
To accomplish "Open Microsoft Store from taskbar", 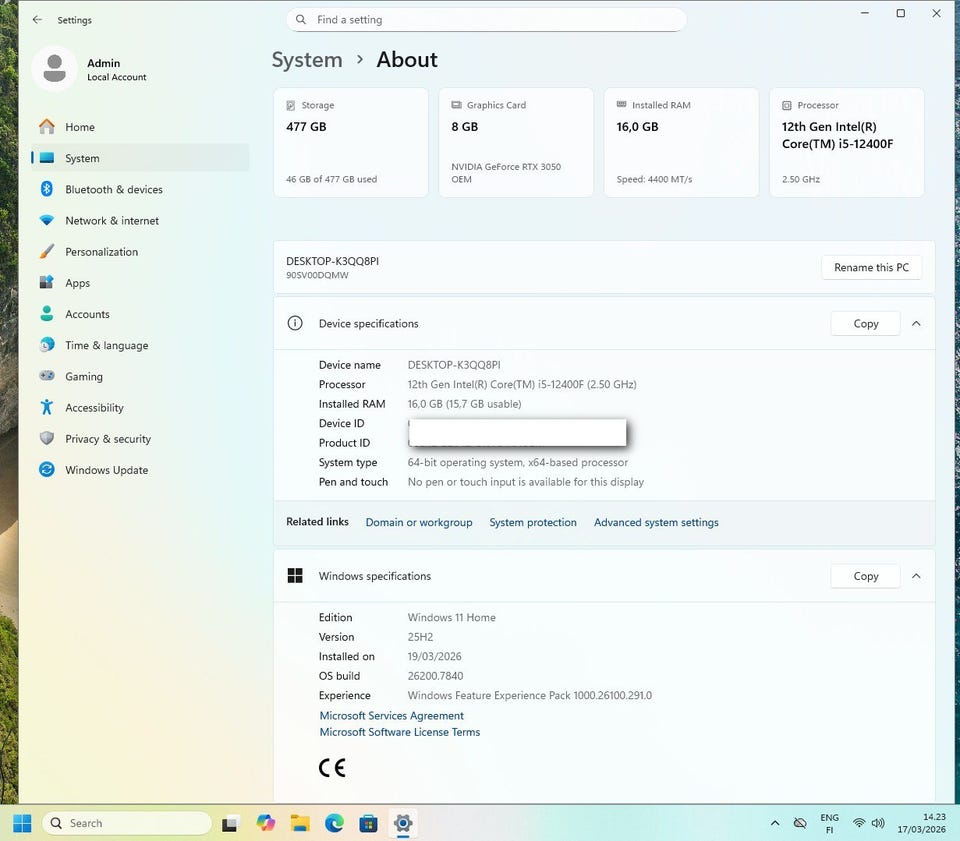I will pos(369,823).
